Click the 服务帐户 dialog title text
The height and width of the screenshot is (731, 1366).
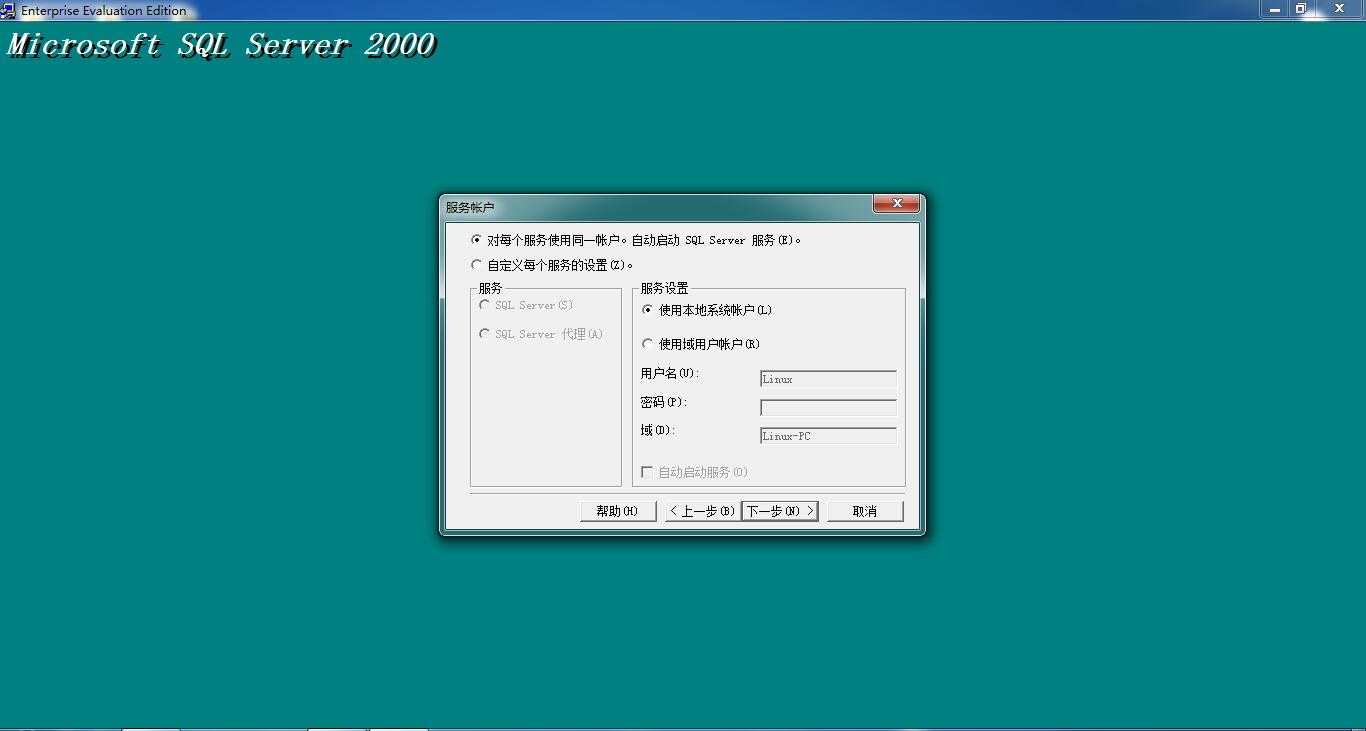coord(470,207)
